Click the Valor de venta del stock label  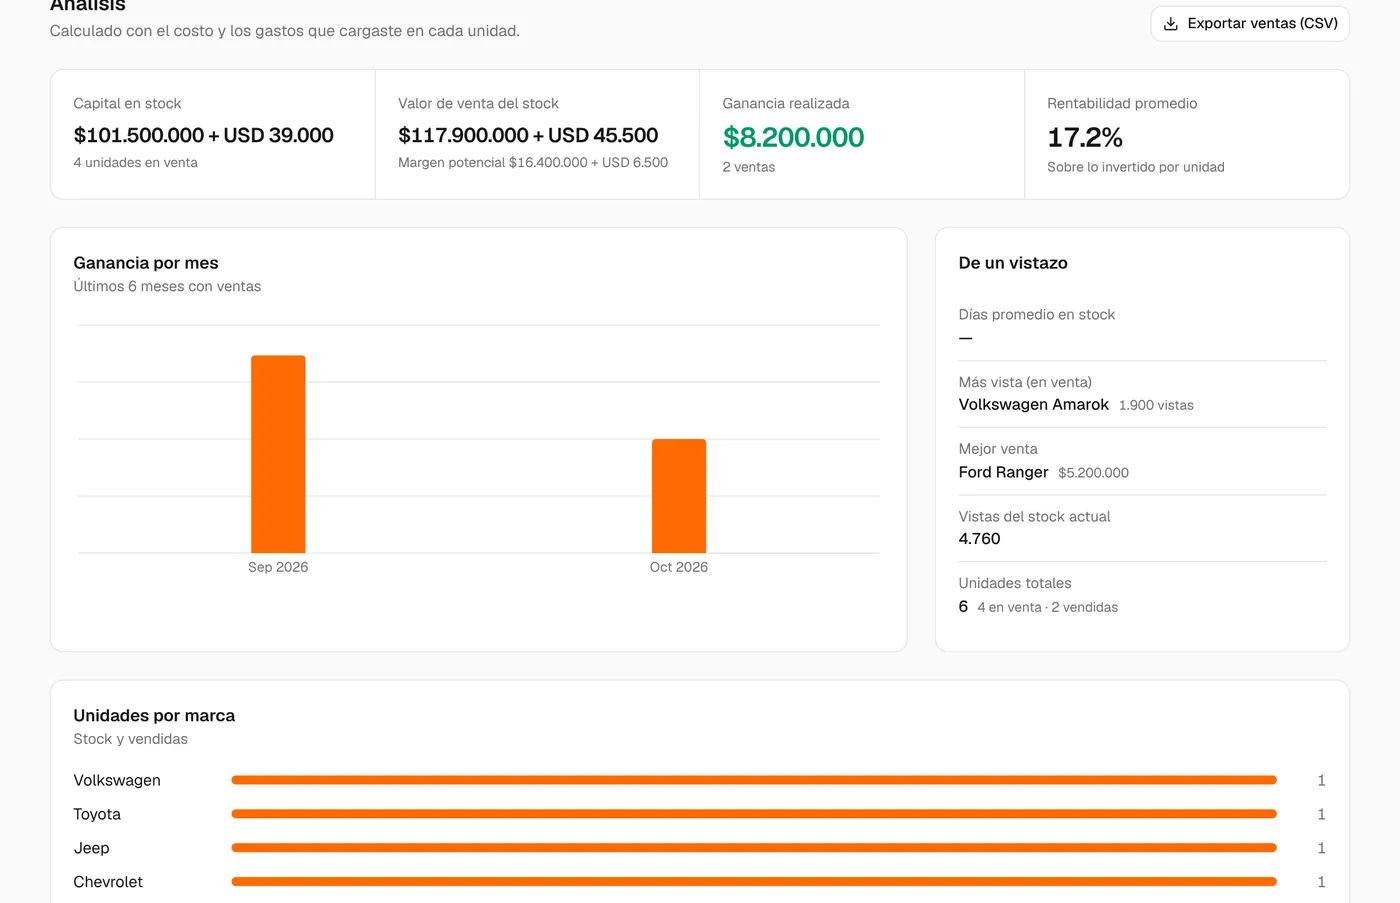tap(478, 103)
